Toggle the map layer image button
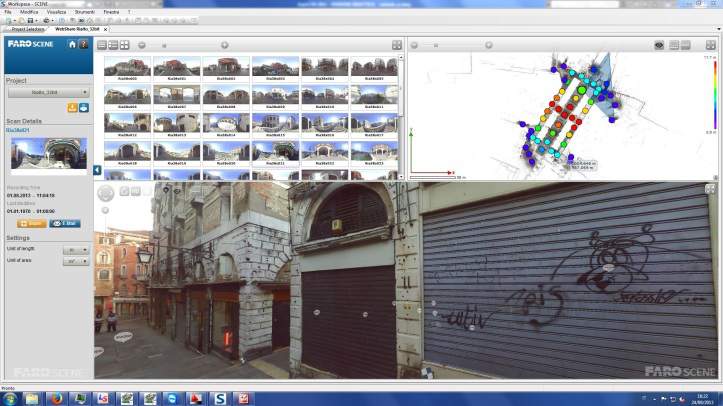723x406 pixels. pos(686,45)
